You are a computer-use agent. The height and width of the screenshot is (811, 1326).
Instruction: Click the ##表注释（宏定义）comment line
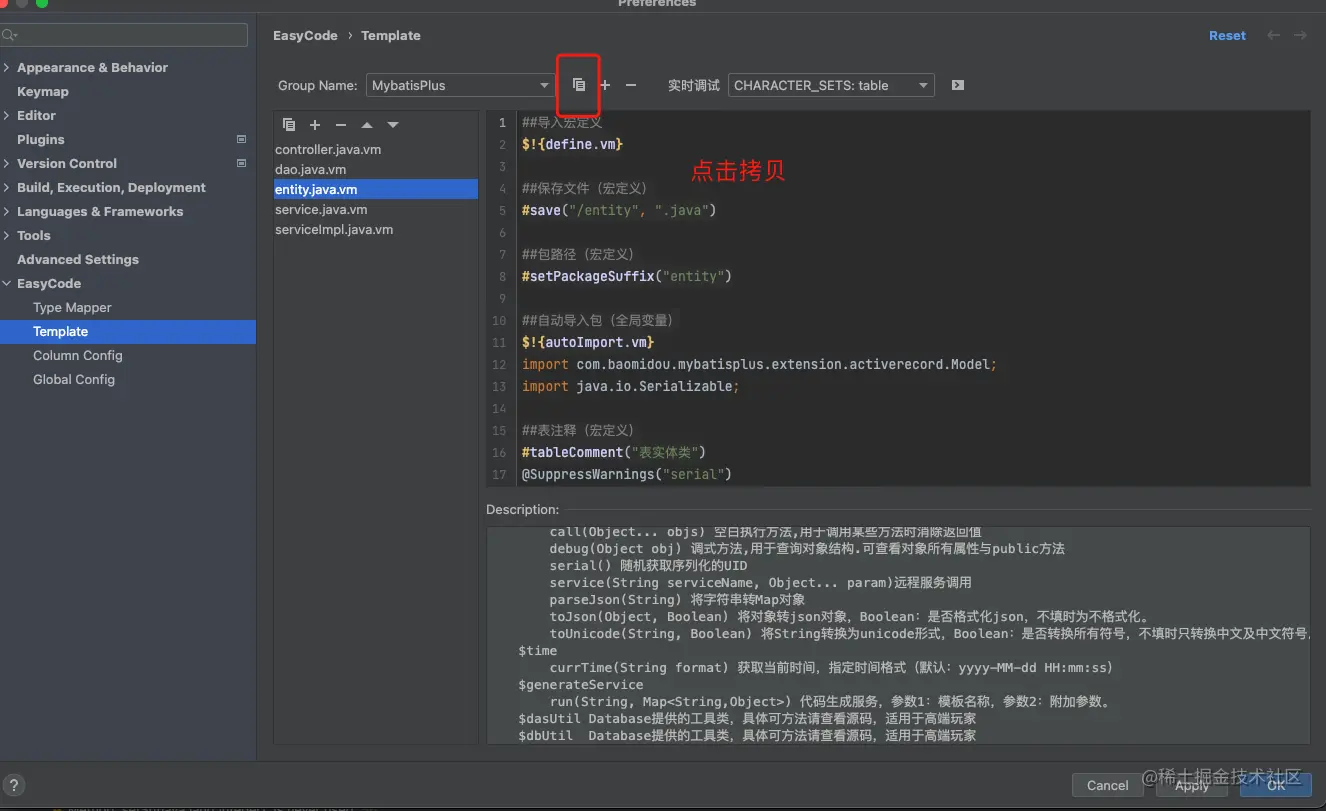578,430
